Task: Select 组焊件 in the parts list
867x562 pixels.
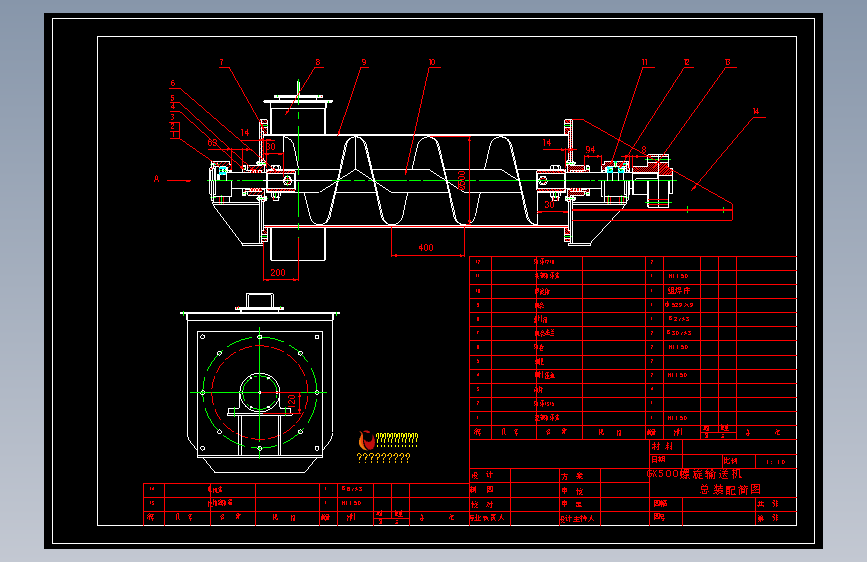Action: point(679,290)
